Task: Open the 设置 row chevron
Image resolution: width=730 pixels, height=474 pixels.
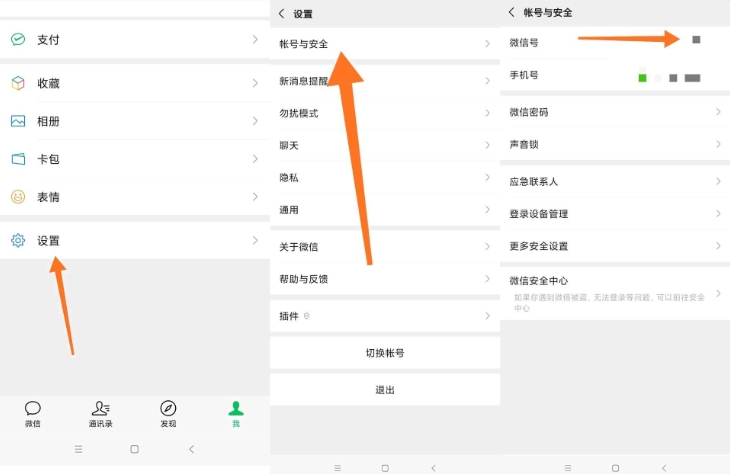Action: [x=255, y=240]
